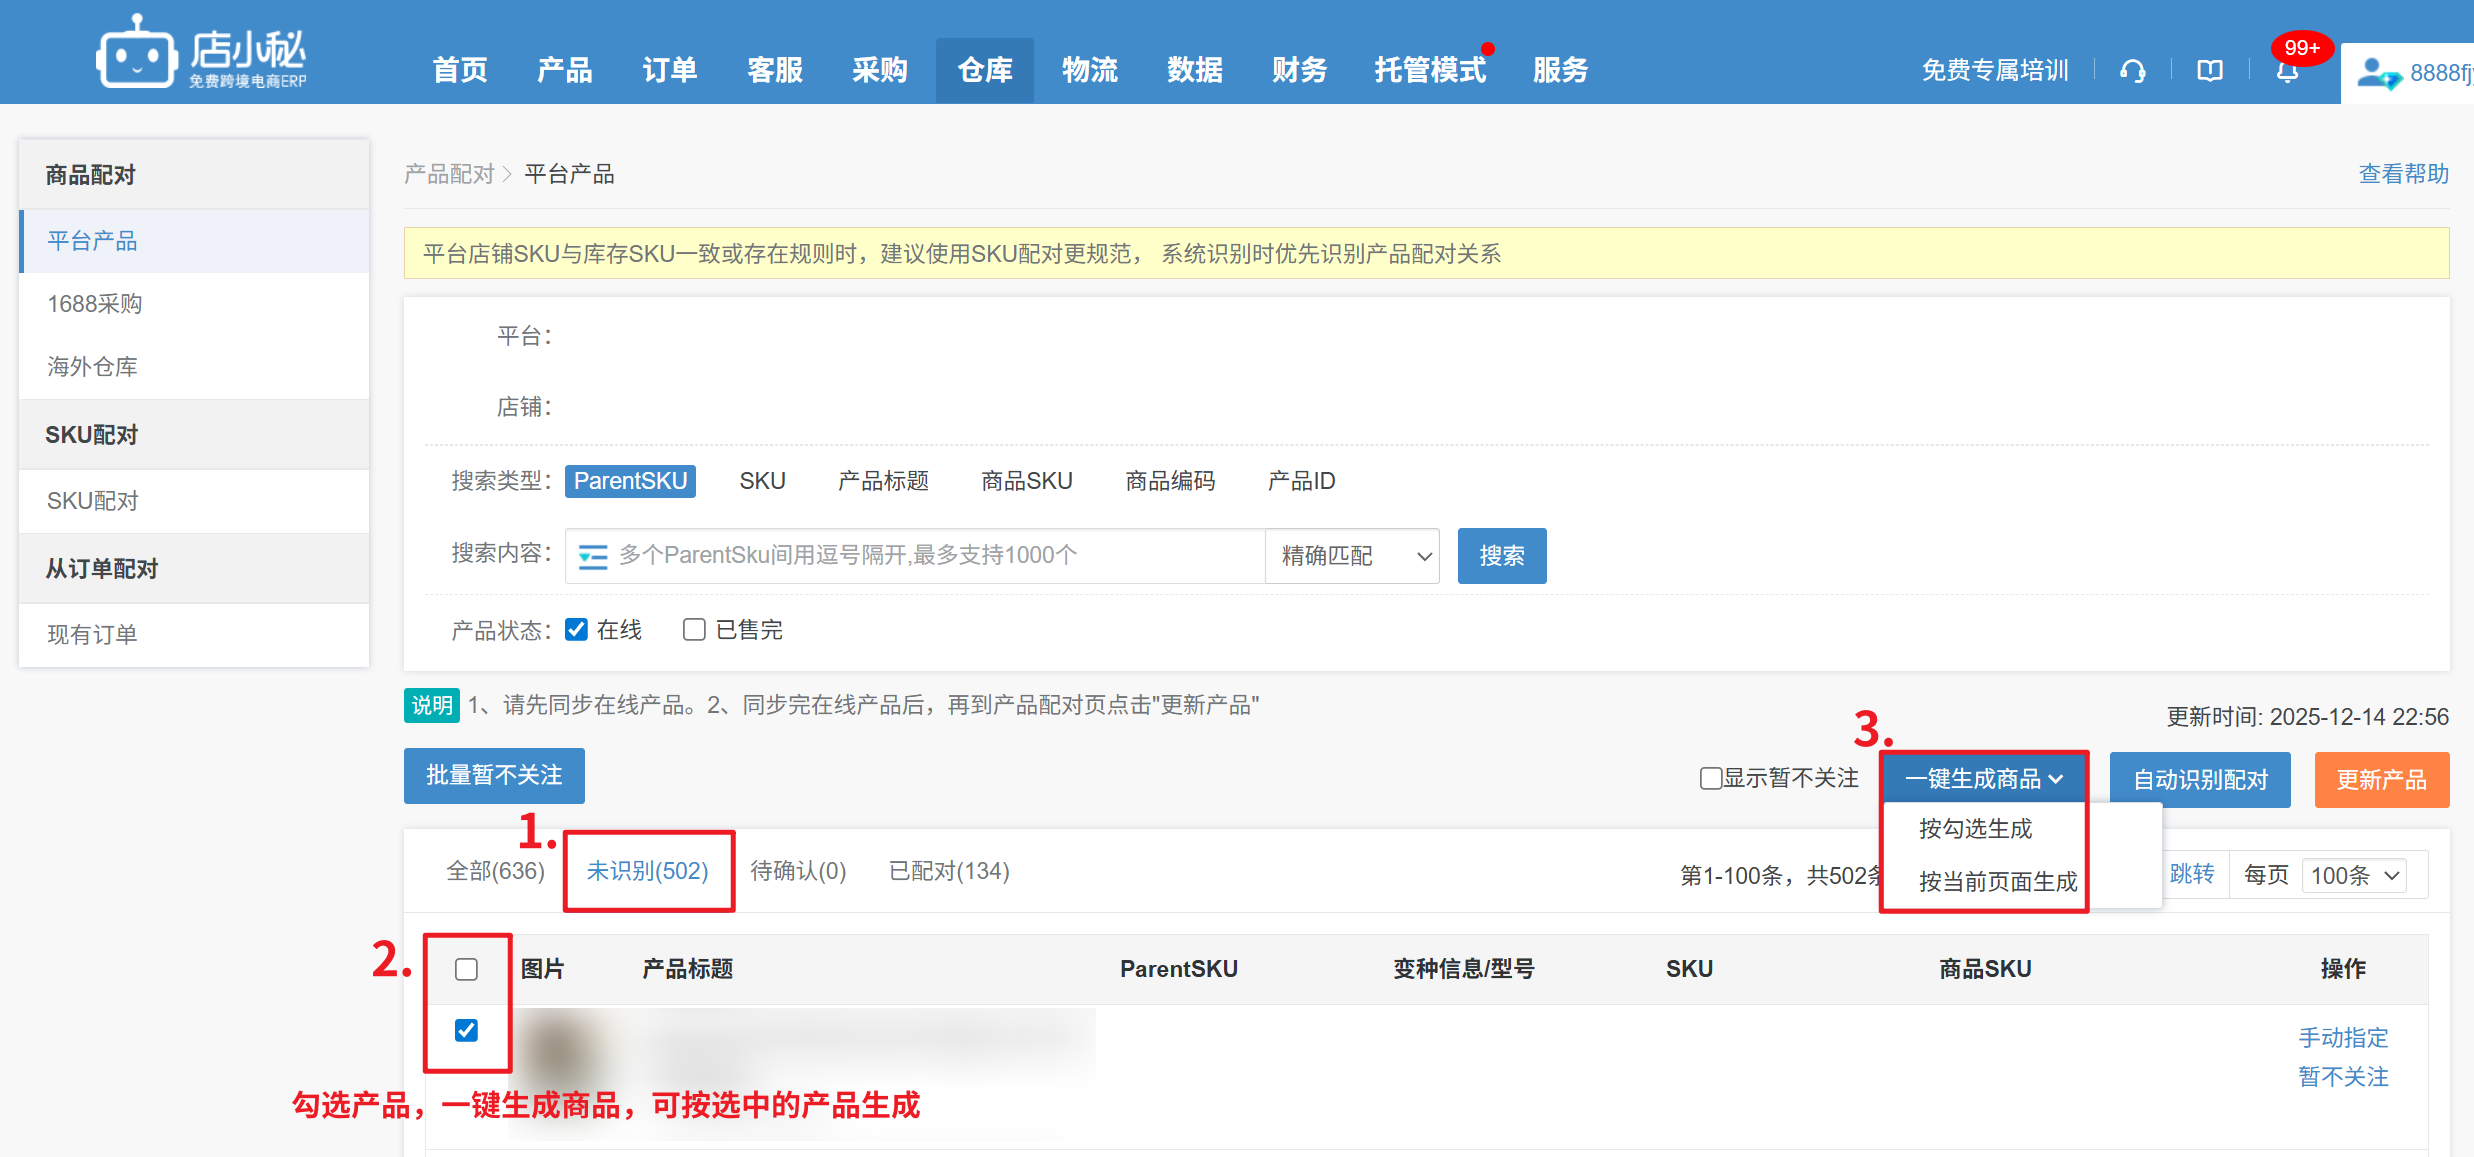Toggle 显示暂不关注 checkbox
The height and width of the screenshot is (1157, 2474).
(1710, 778)
